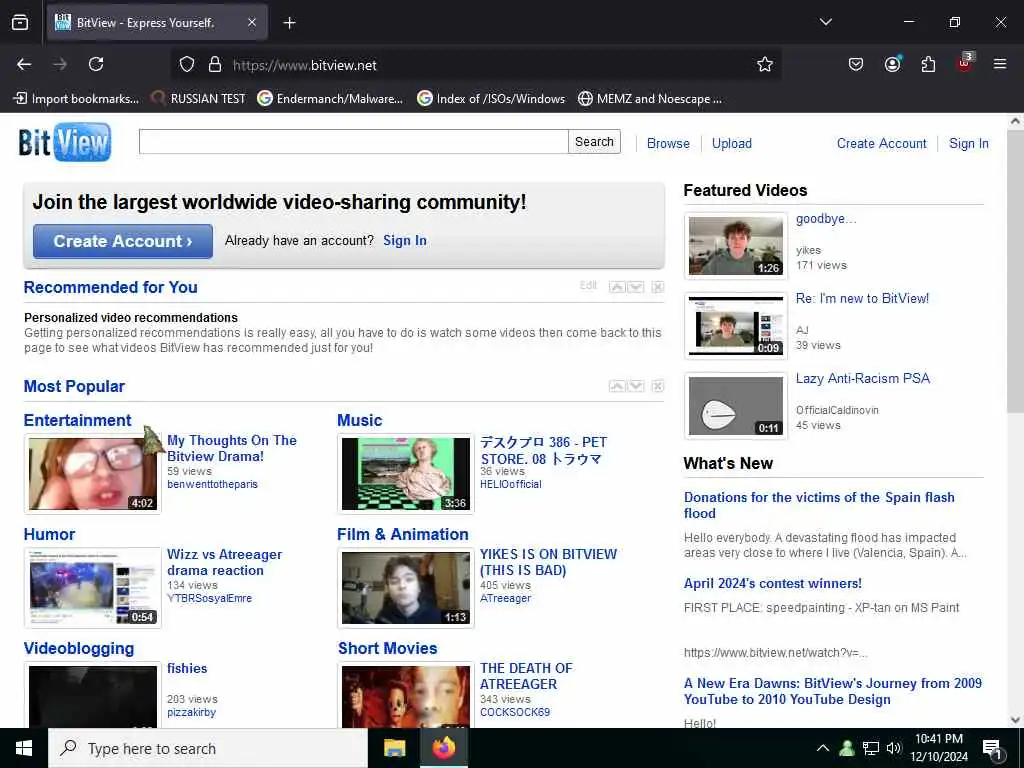Close the BitView tab
The image size is (1024, 768).
[x=252, y=23]
